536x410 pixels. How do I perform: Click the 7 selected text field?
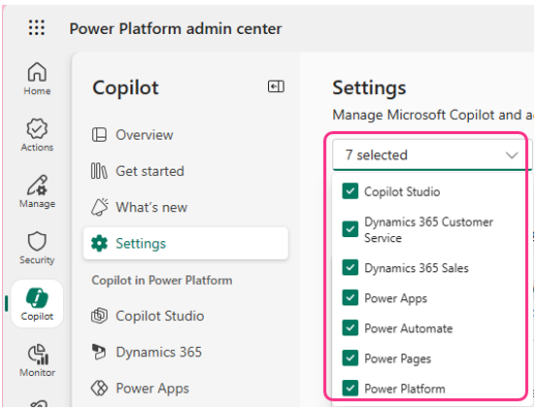(x=432, y=155)
